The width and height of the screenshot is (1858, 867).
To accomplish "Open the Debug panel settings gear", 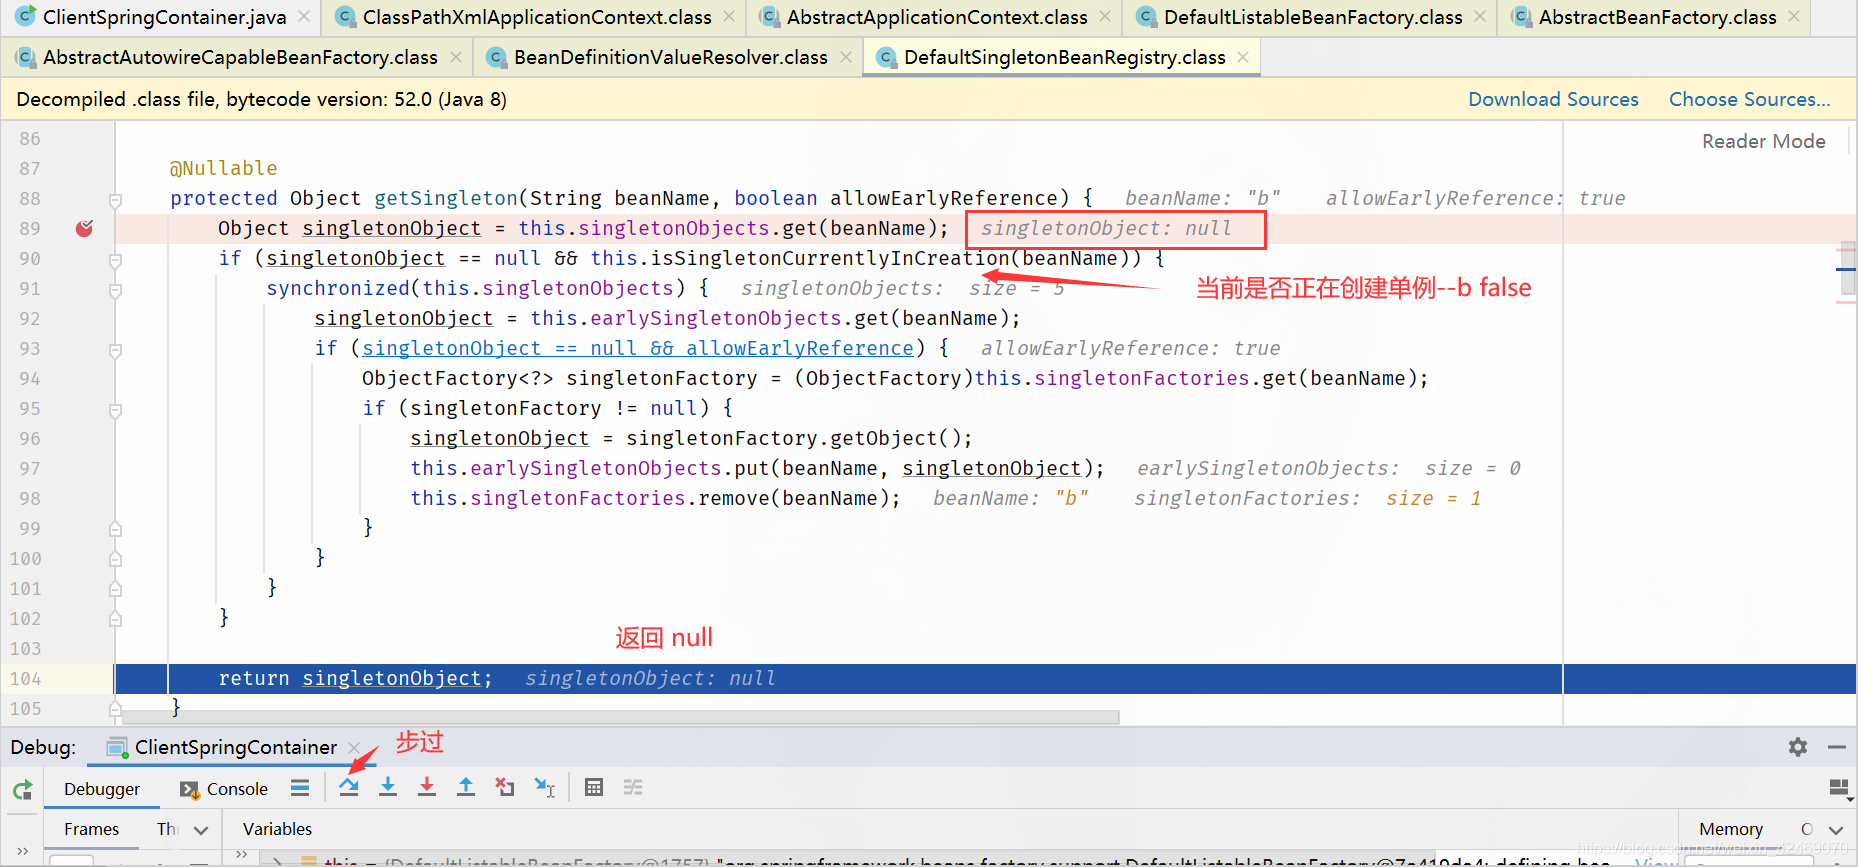I will point(1798,747).
